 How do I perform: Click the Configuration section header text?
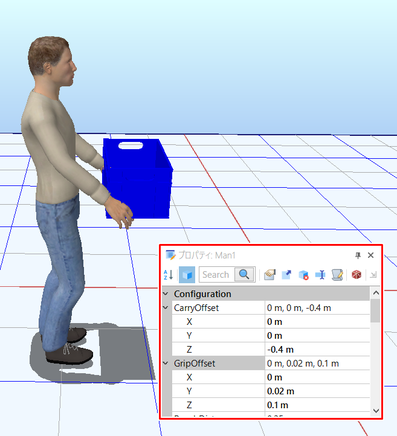pos(202,294)
